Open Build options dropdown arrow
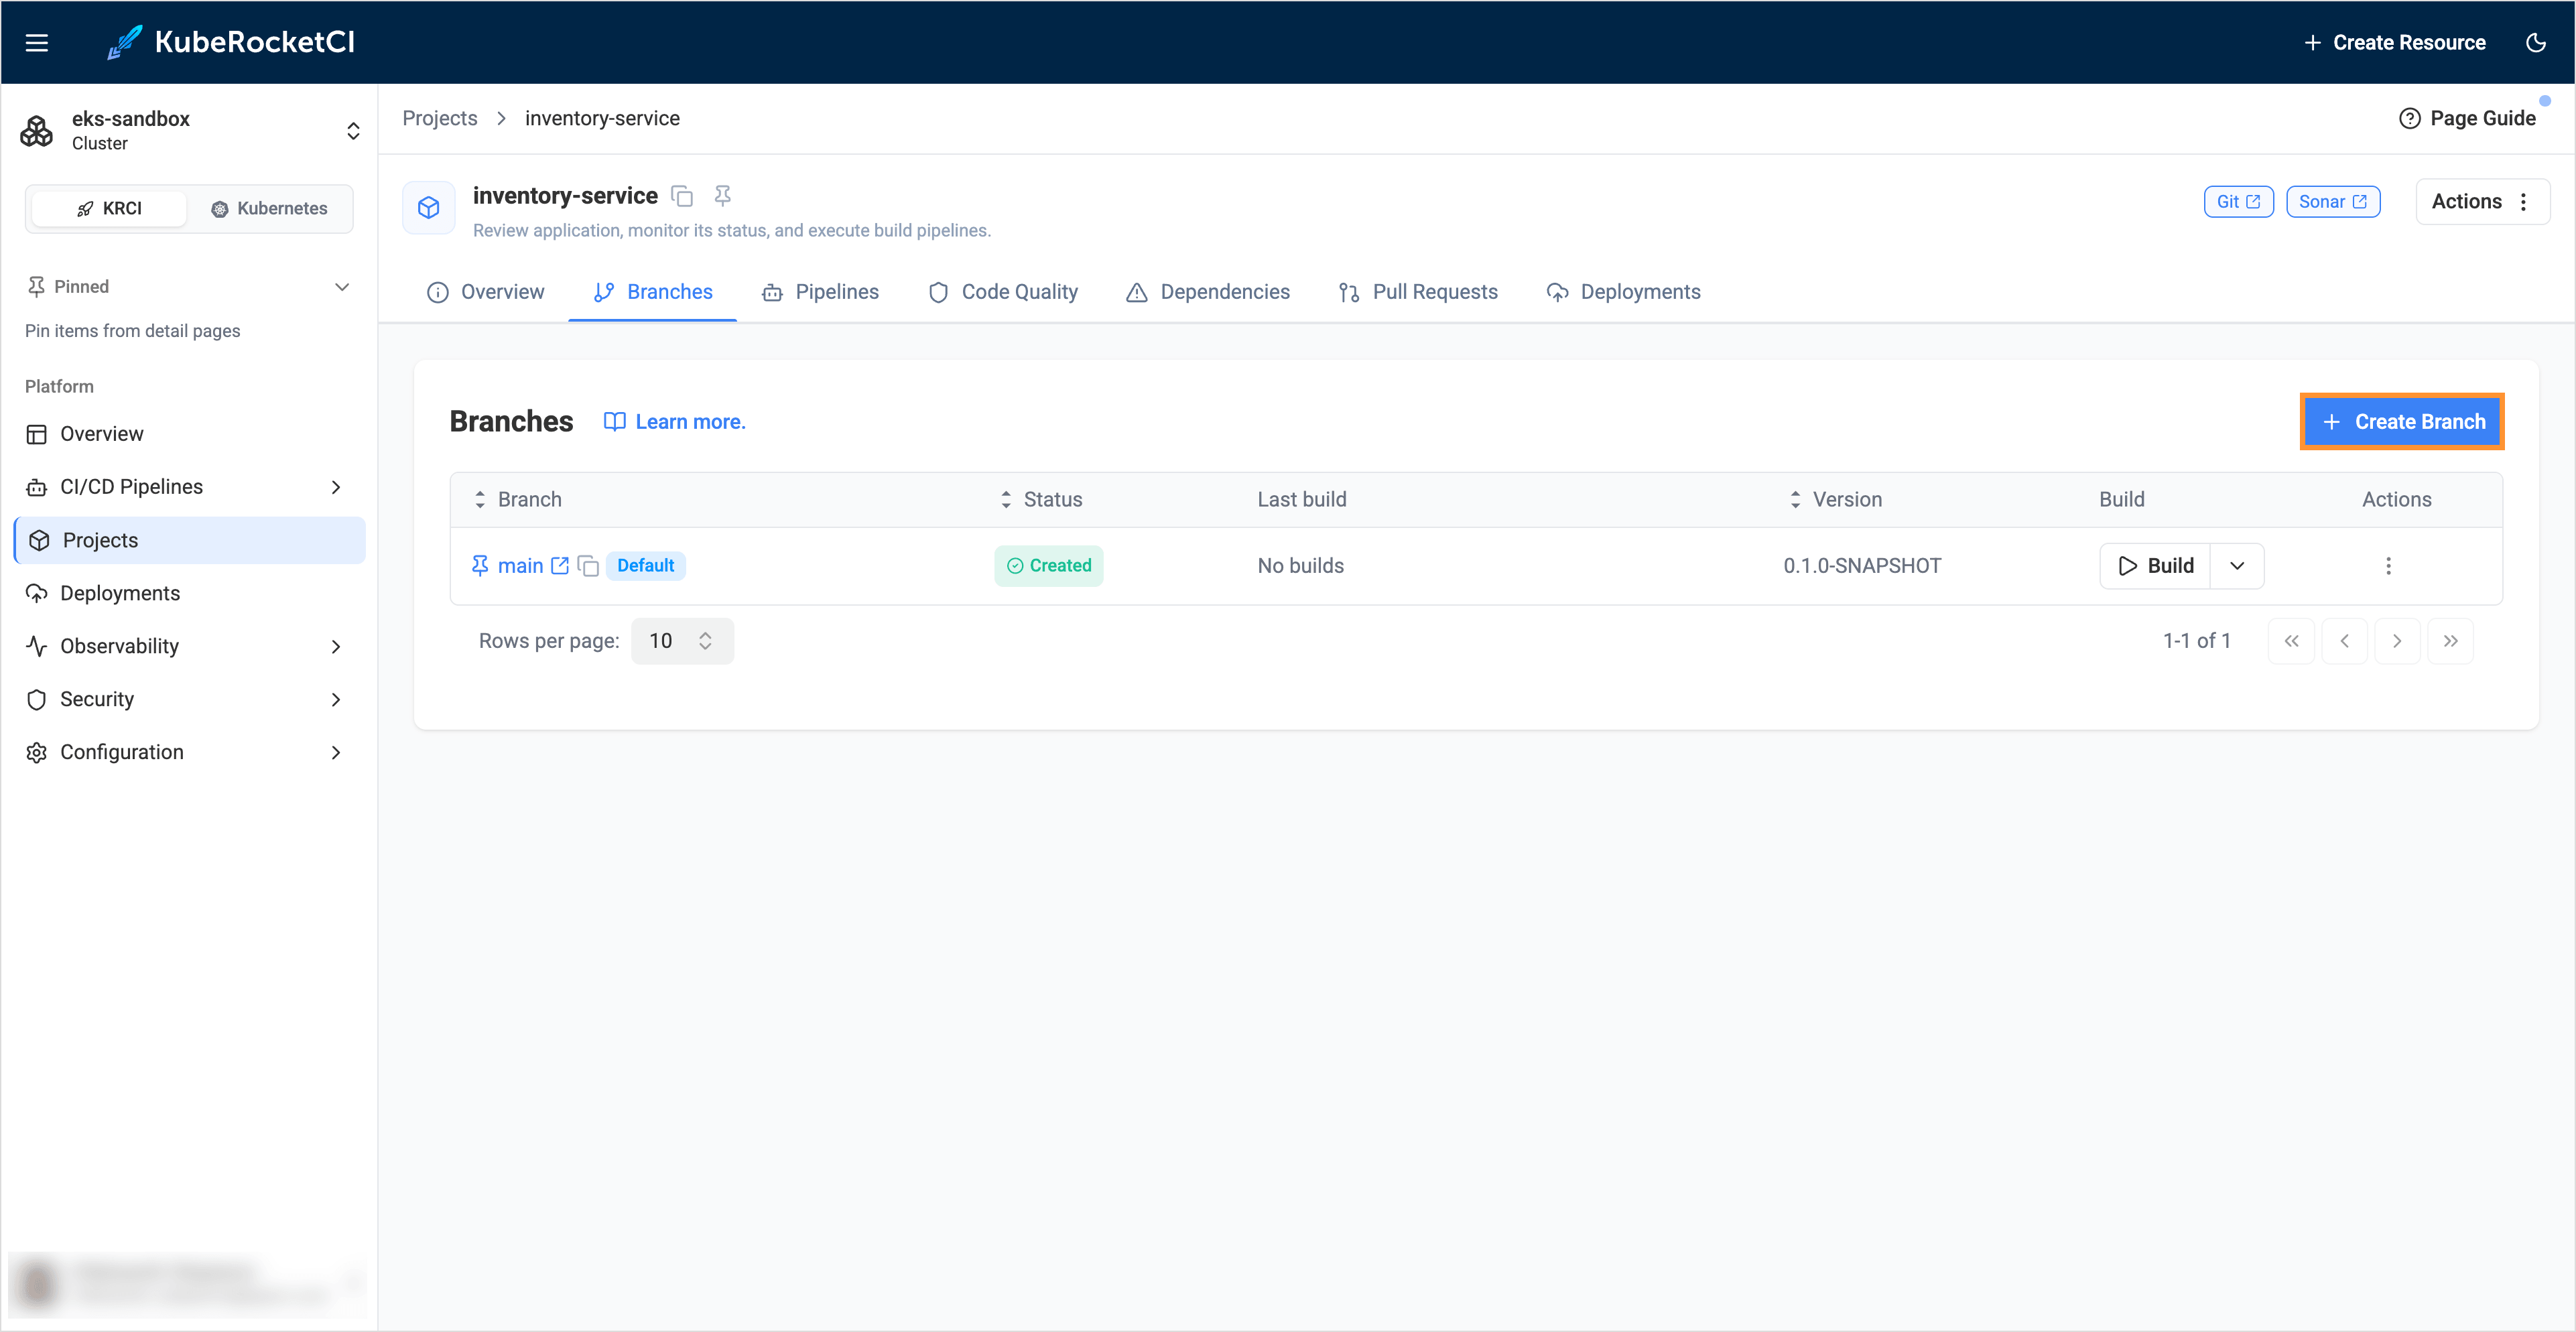Viewport: 2576px width, 1332px height. pyautogui.click(x=2237, y=566)
